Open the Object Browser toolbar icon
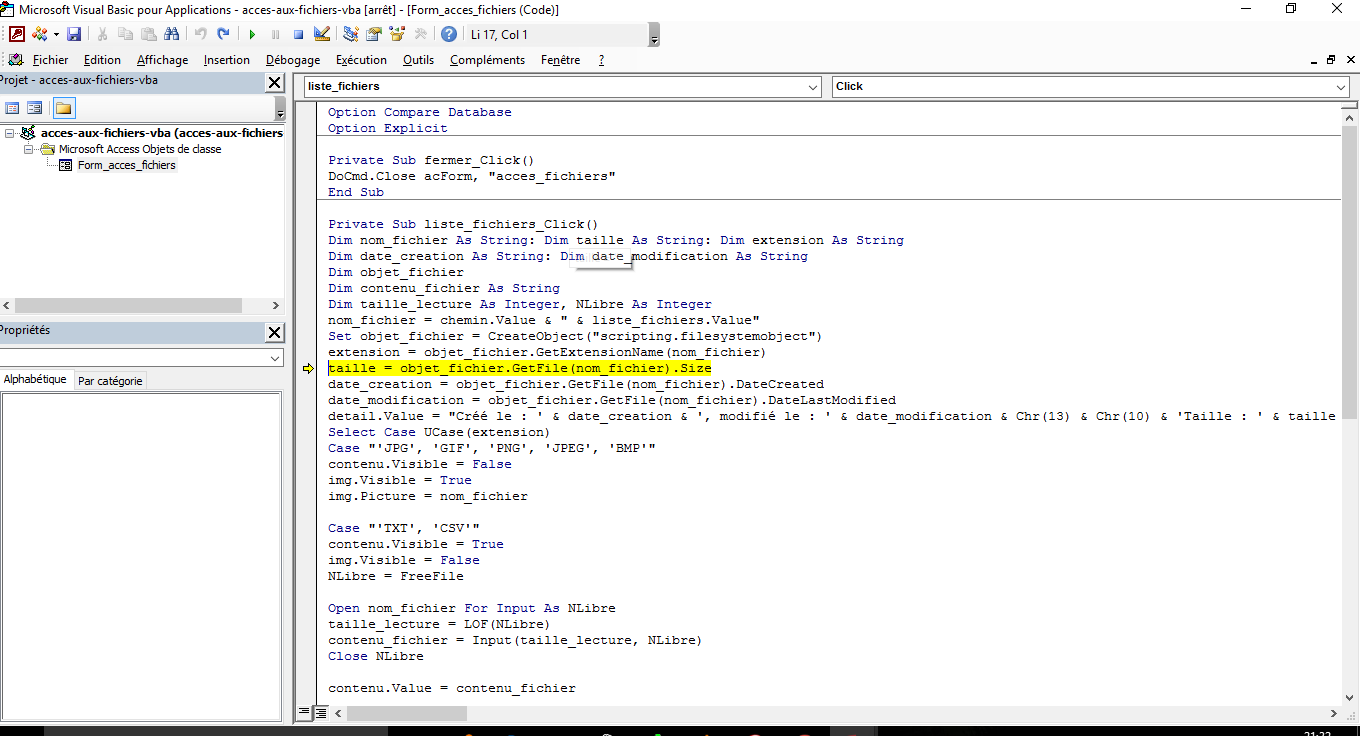Viewport: 1360px width, 736px height. pyautogui.click(x=397, y=34)
